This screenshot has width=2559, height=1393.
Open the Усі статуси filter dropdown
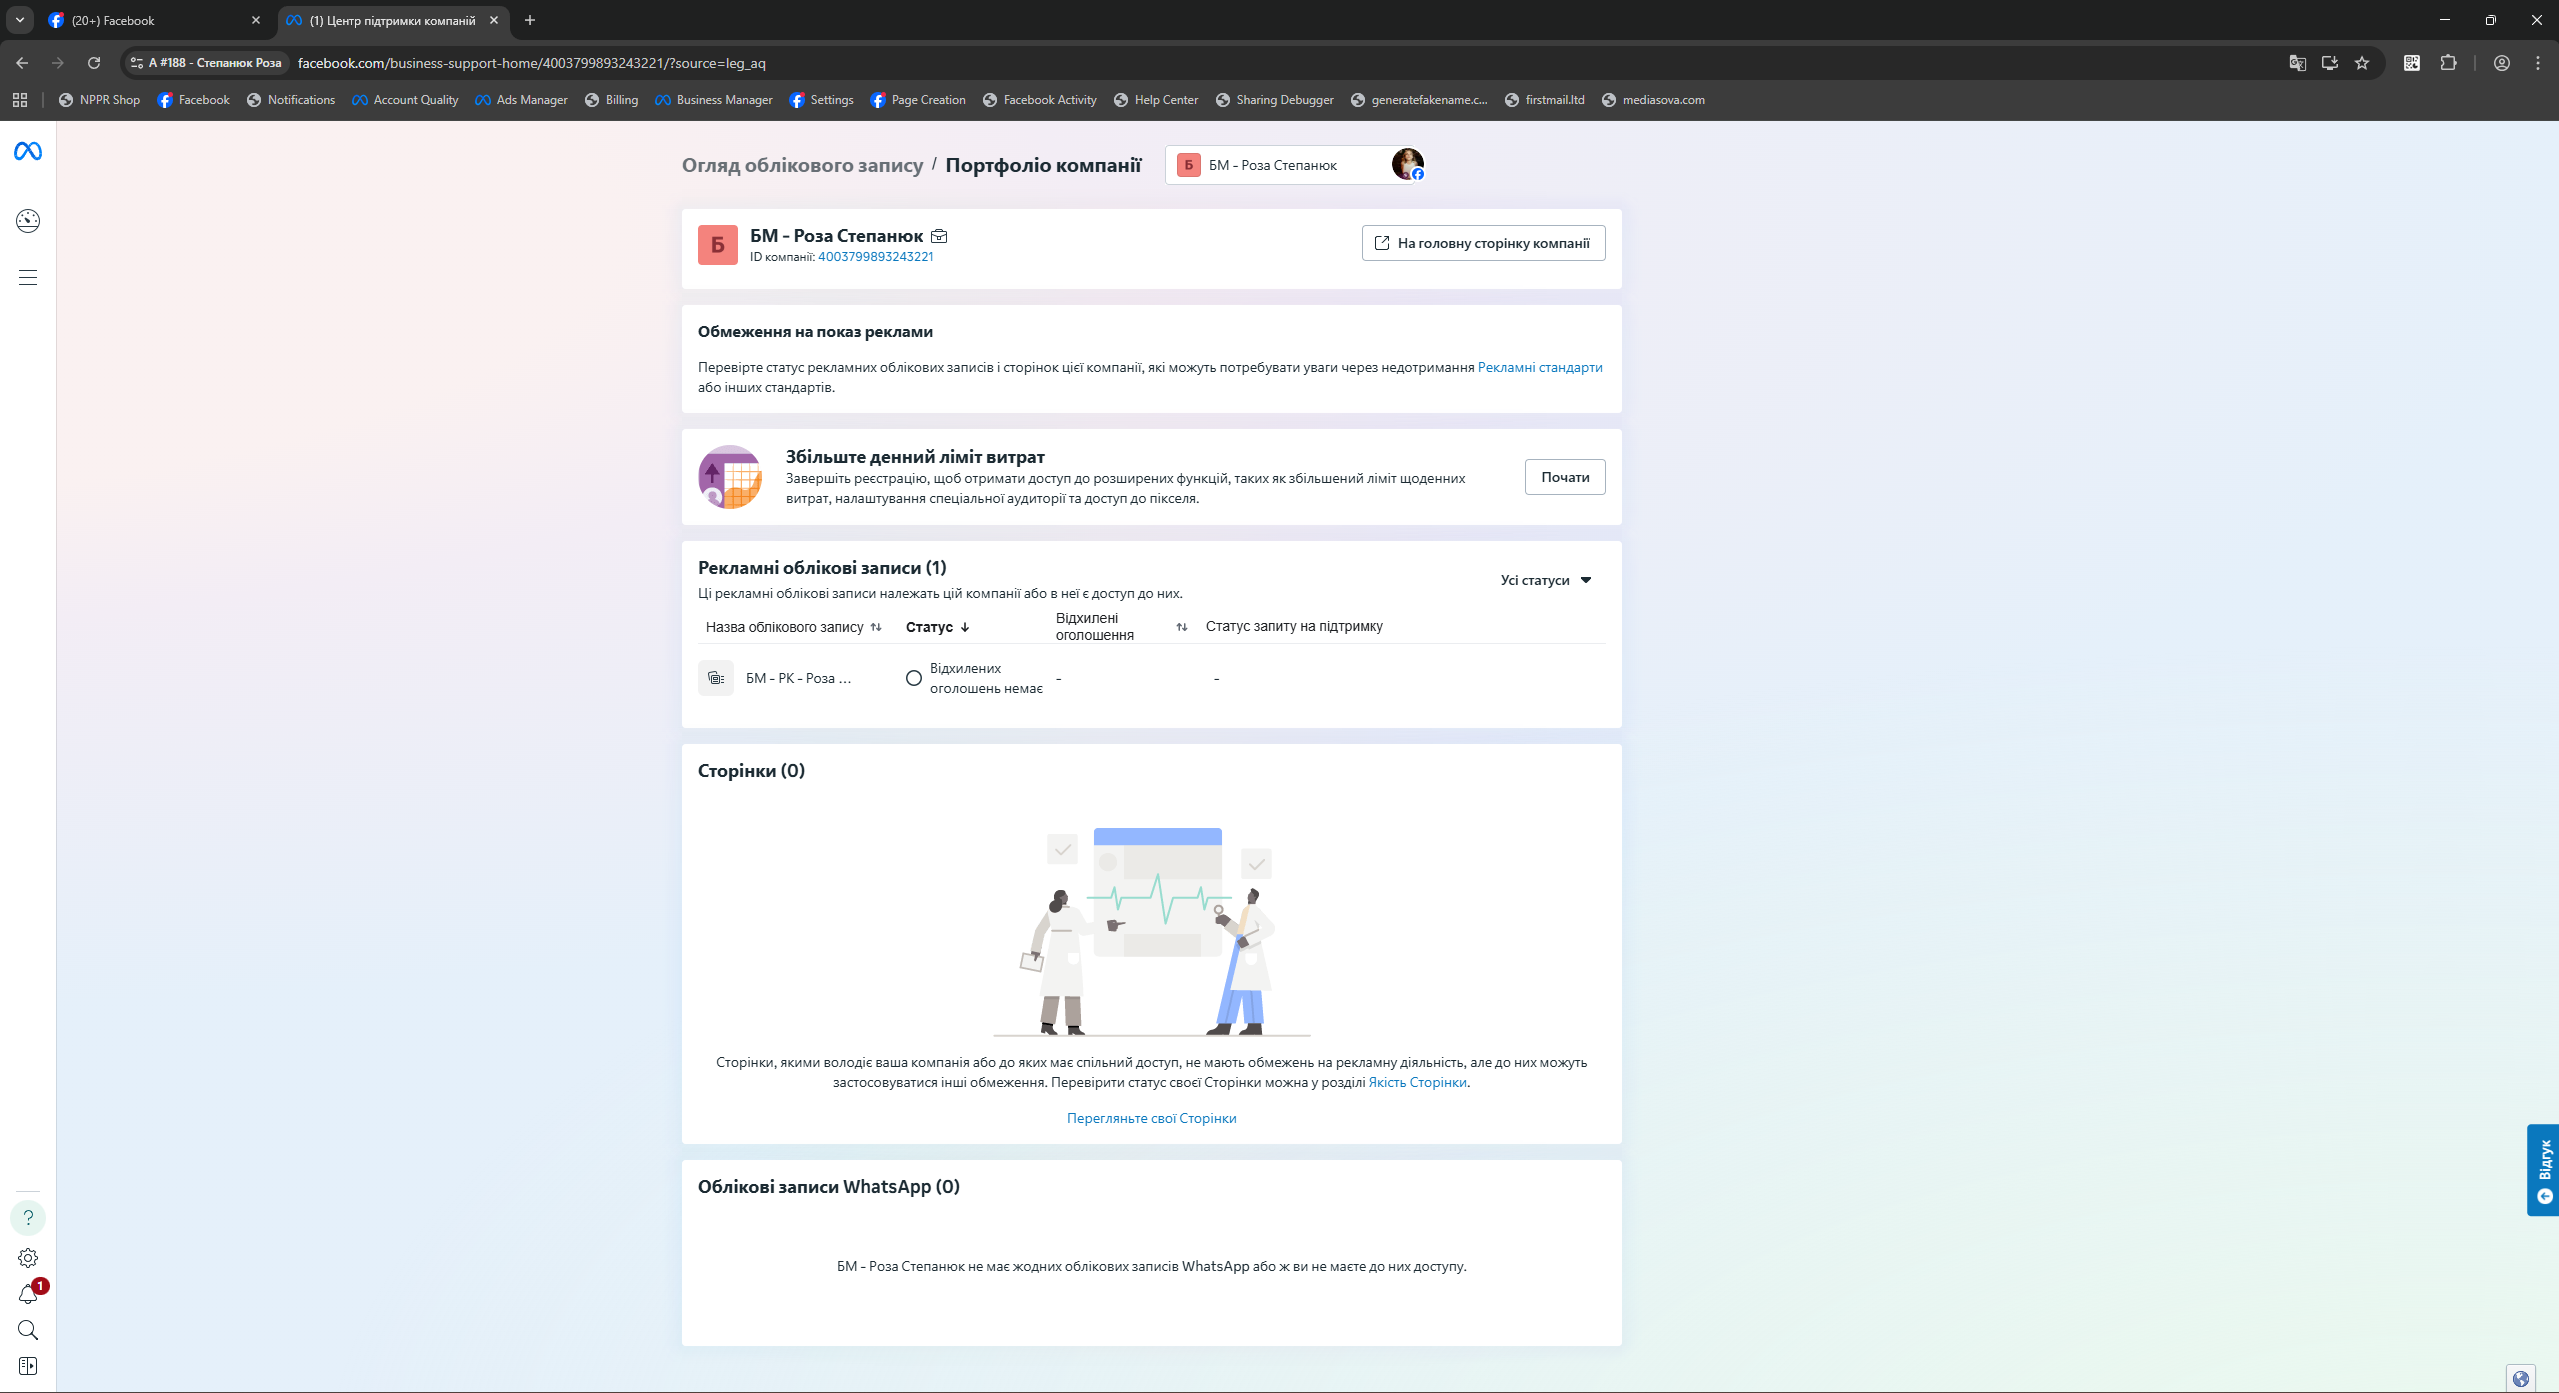point(1545,580)
